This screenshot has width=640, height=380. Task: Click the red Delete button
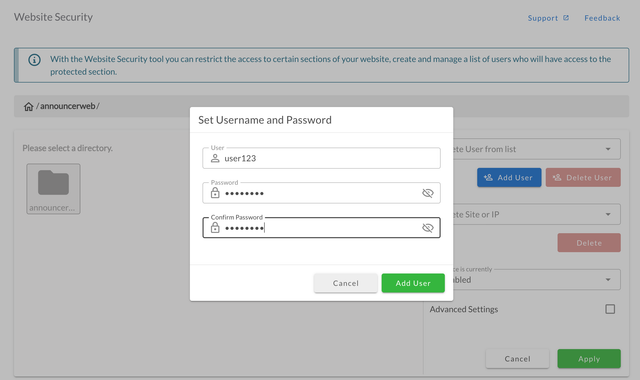(589, 243)
